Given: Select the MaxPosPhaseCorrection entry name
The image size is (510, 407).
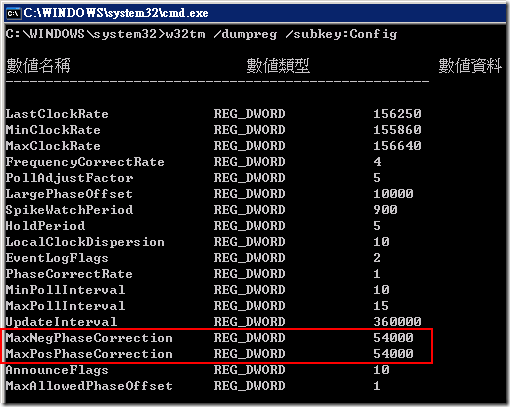Looking at the screenshot, I should pos(89,354).
